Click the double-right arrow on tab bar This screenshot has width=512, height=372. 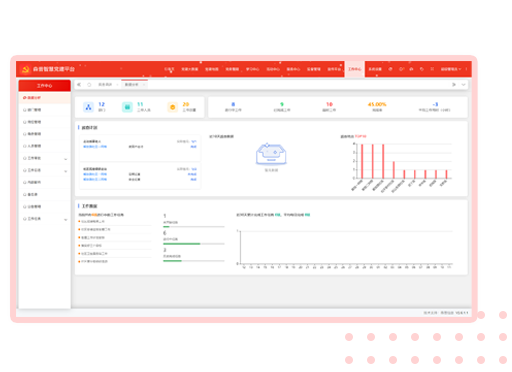pos(454,85)
